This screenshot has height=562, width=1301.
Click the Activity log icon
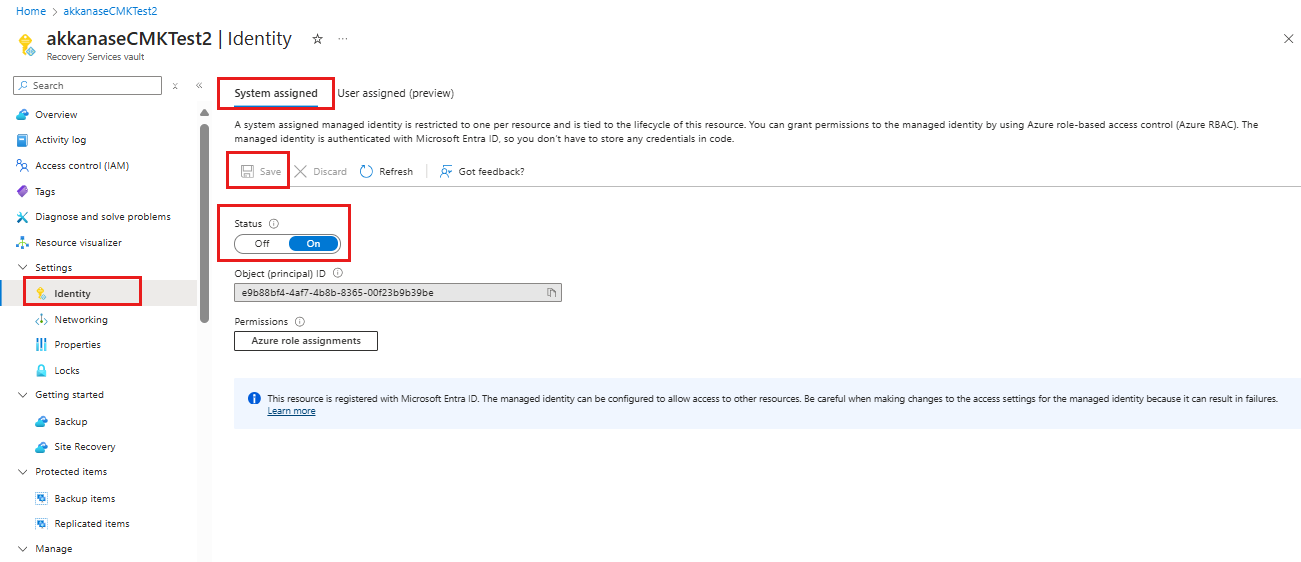click(22, 140)
